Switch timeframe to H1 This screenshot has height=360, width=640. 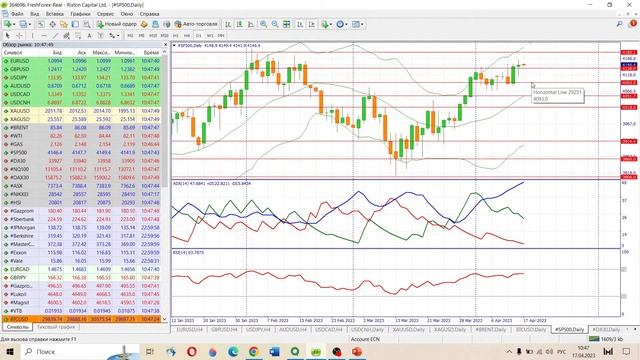pyautogui.click(x=176, y=36)
